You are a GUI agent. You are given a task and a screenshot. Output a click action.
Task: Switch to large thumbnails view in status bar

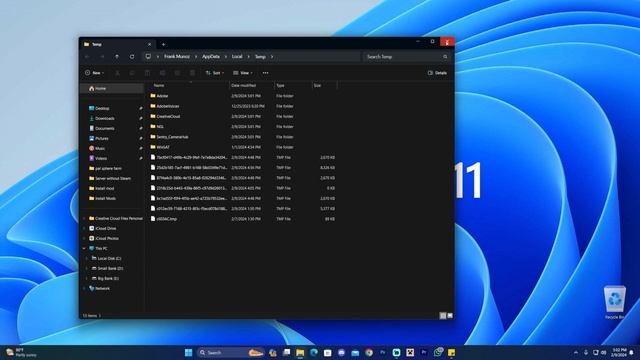point(450,316)
